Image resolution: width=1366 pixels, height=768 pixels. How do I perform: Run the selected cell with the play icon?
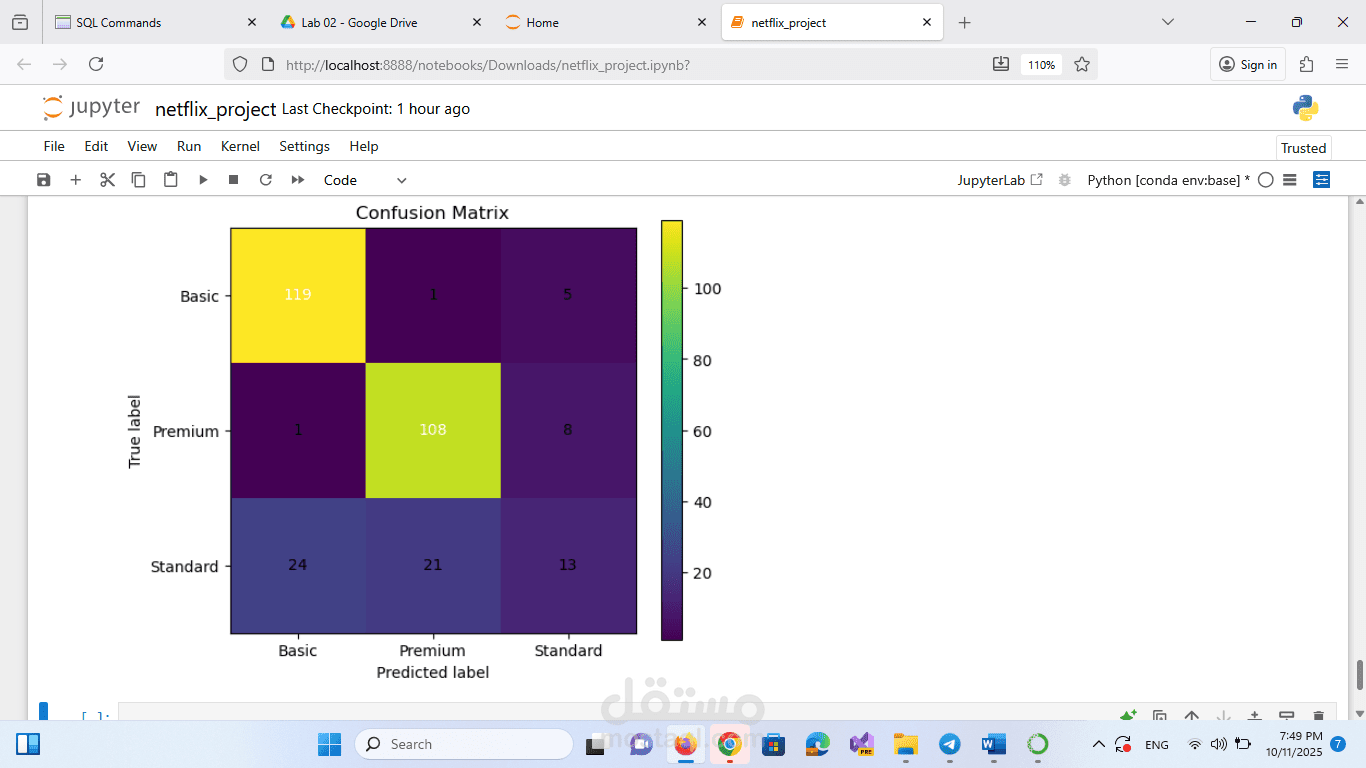coord(203,180)
